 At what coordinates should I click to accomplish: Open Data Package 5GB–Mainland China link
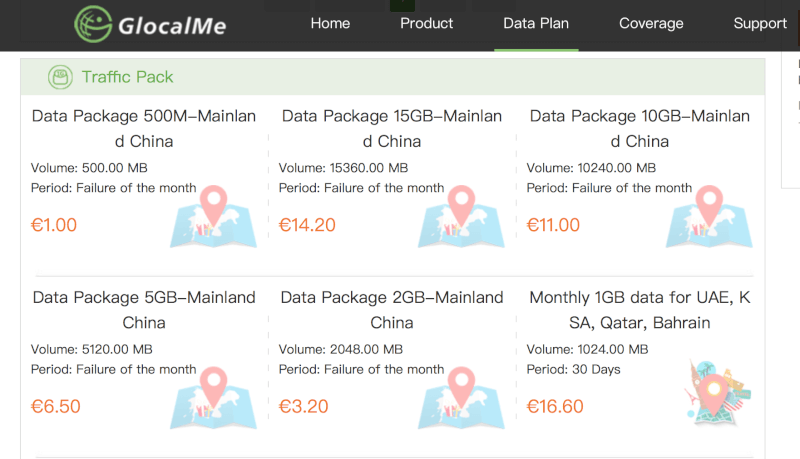tap(144, 310)
